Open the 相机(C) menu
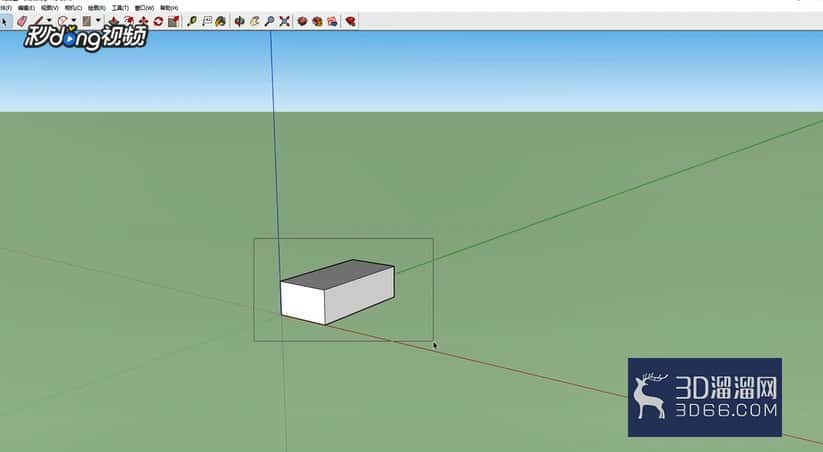Viewport: 823px width, 452px height. coord(73,8)
